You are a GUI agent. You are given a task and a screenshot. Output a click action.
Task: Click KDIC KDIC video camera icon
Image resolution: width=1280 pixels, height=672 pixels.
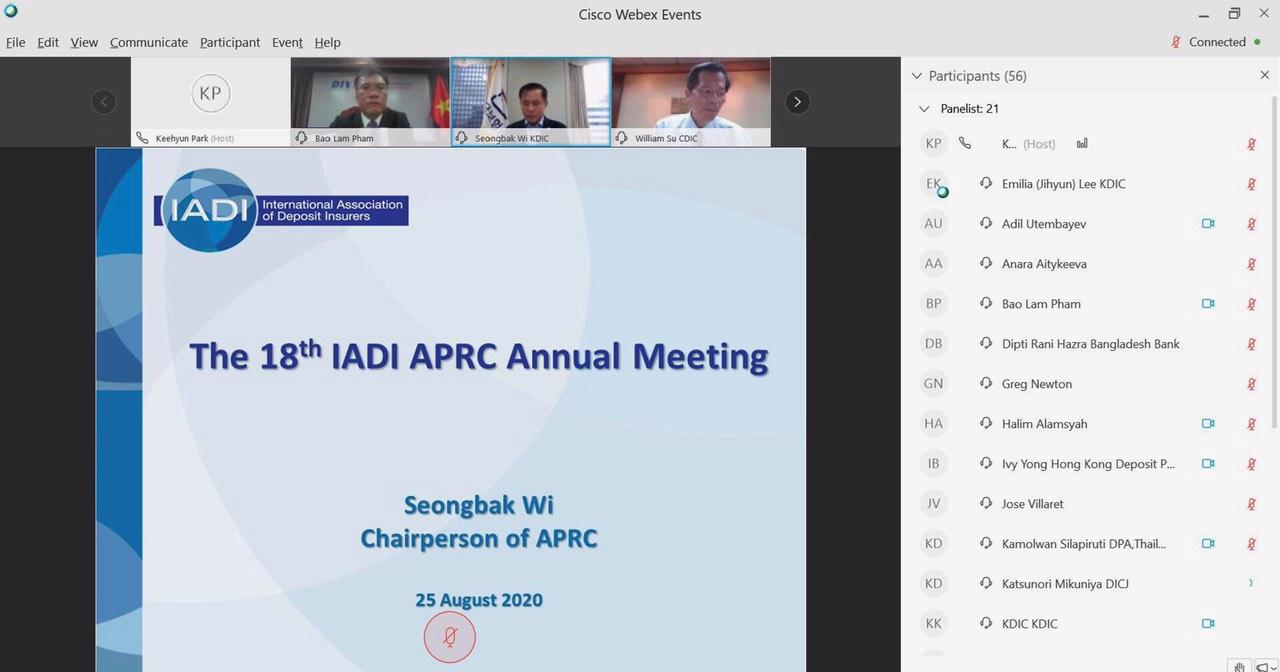pos(1208,624)
